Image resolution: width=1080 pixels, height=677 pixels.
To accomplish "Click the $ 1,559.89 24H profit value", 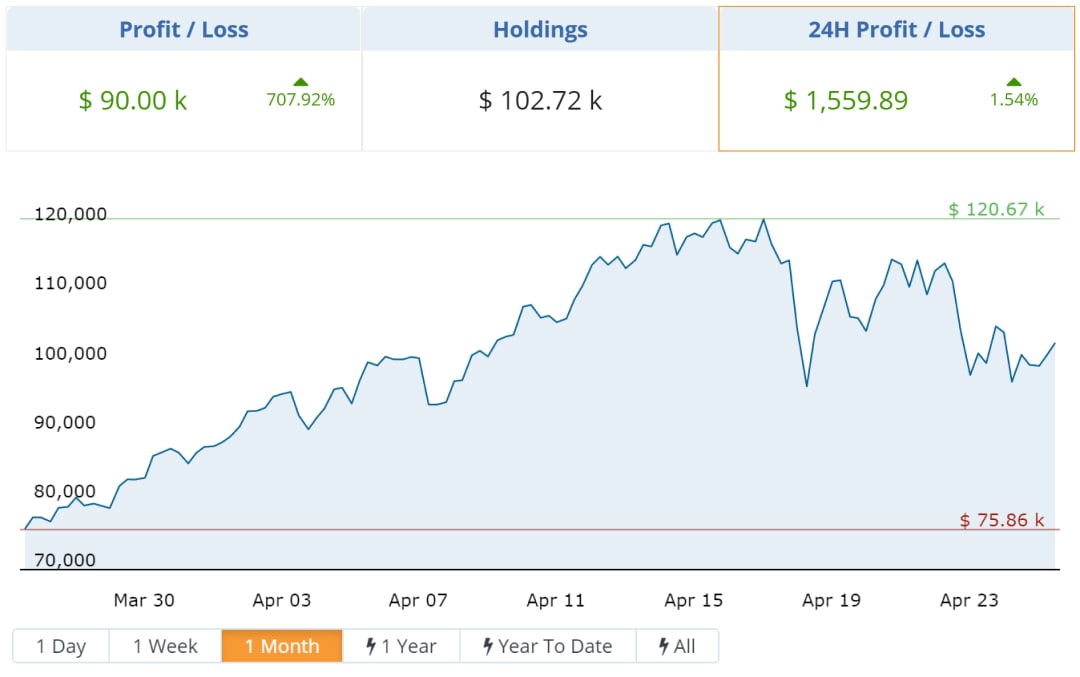I will pyautogui.click(x=846, y=101).
